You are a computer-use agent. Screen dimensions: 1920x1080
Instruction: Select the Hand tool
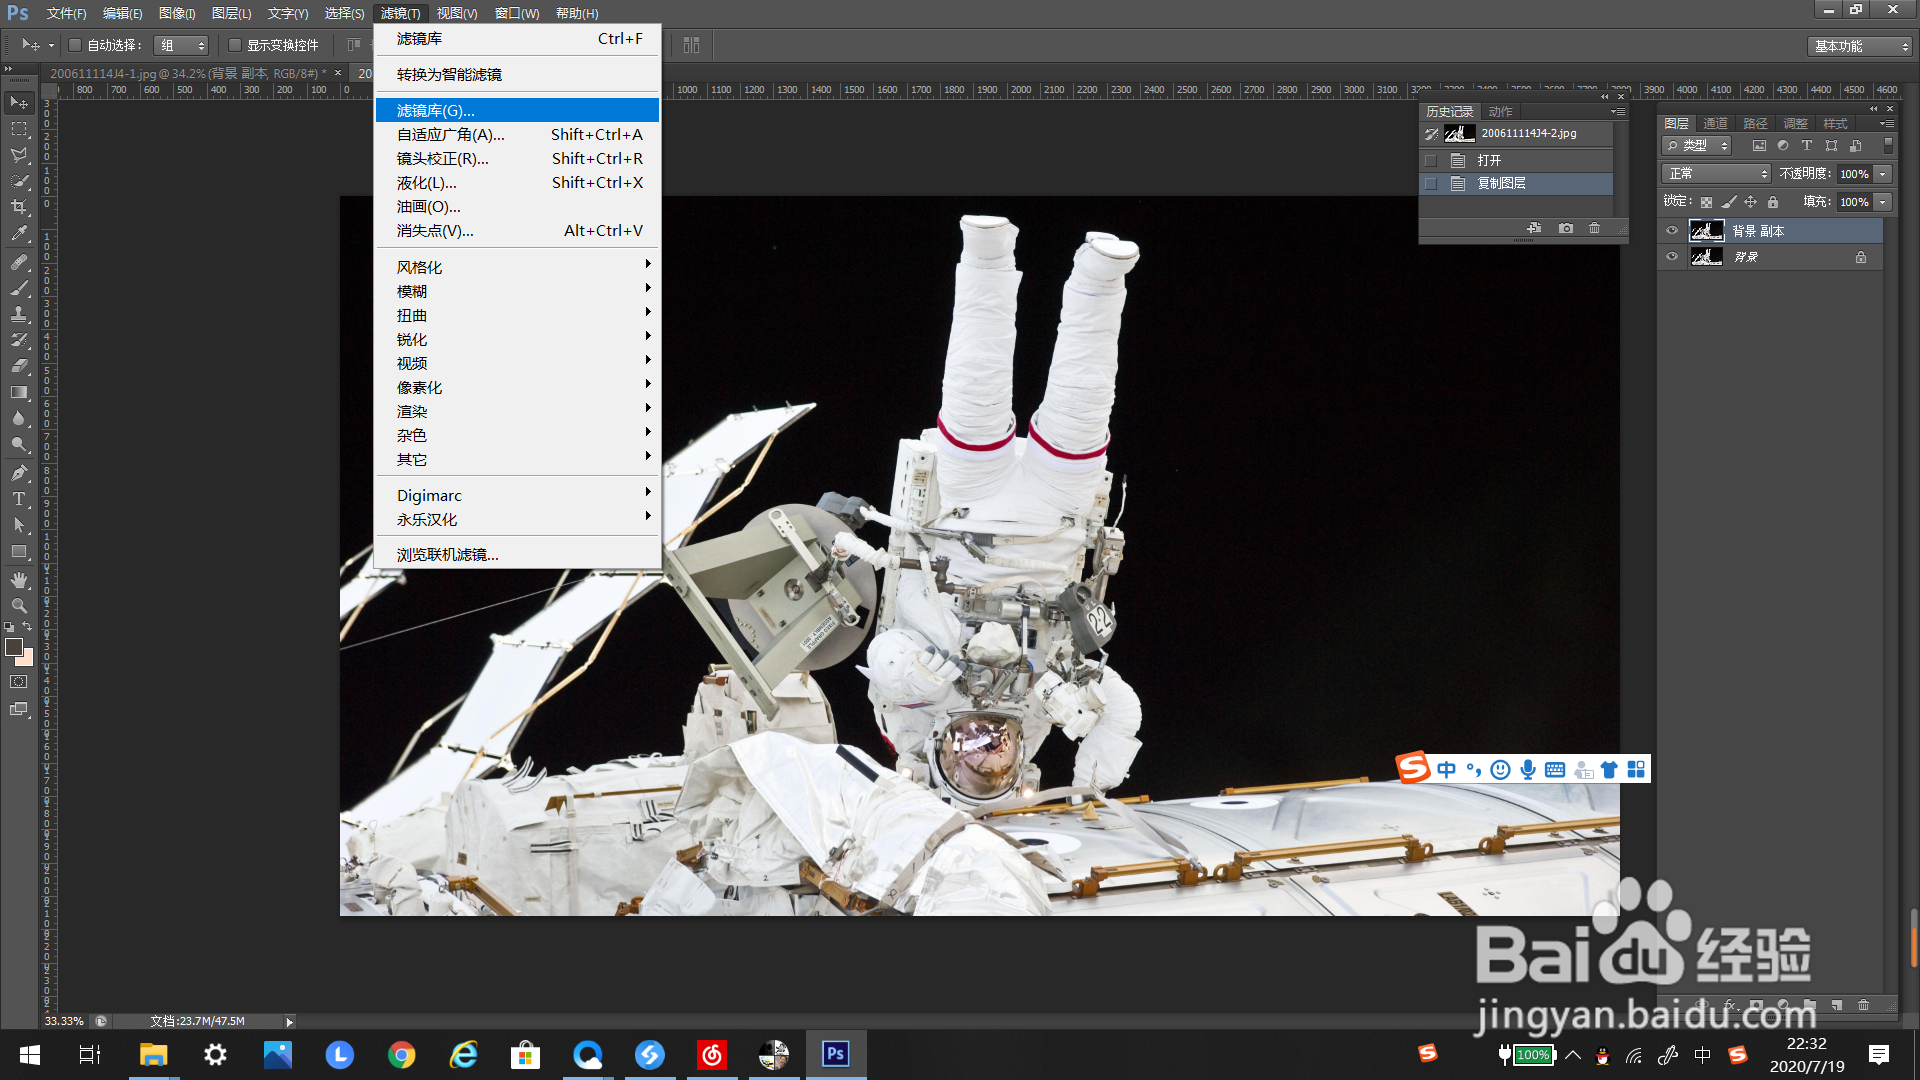click(19, 580)
